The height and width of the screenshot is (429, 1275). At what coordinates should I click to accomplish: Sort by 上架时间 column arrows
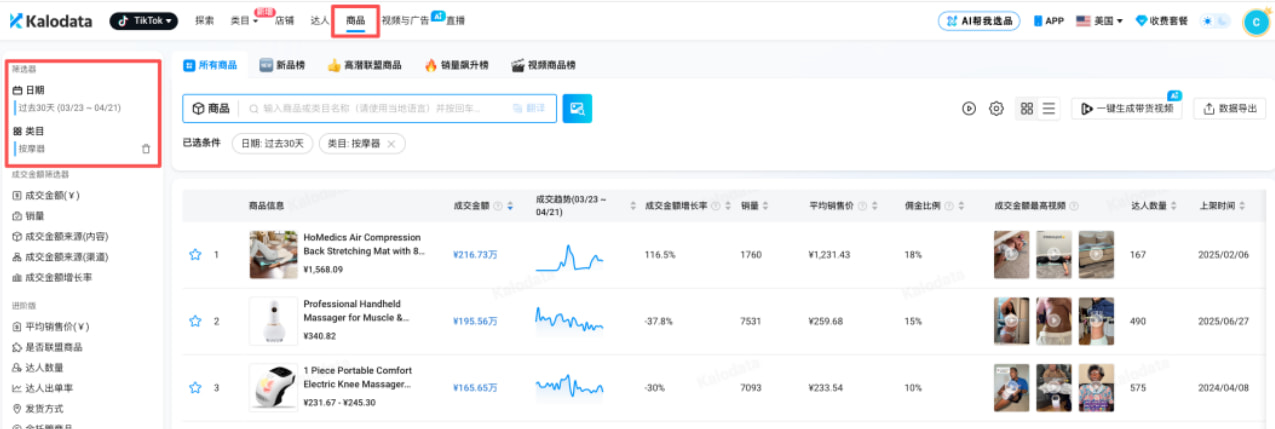1242,206
